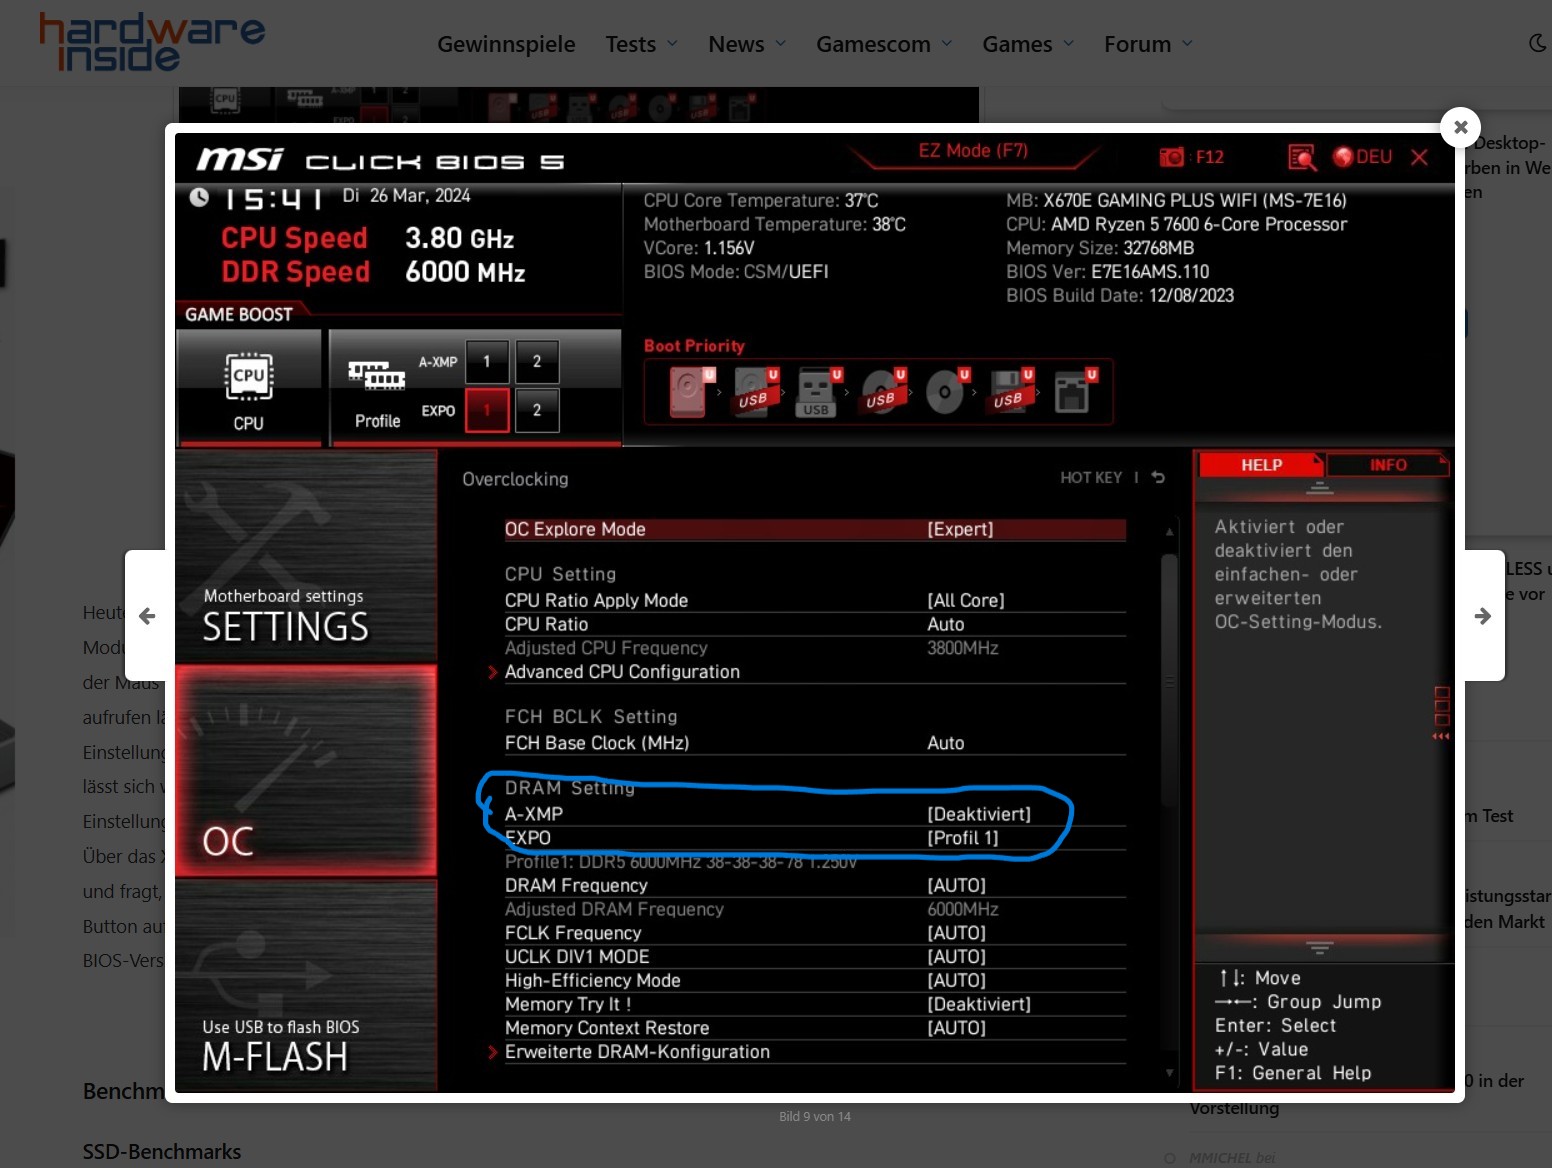Image resolution: width=1552 pixels, height=1168 pixels.
Task: Open the Gamescom menu
Action: click(x=884, y=44)
